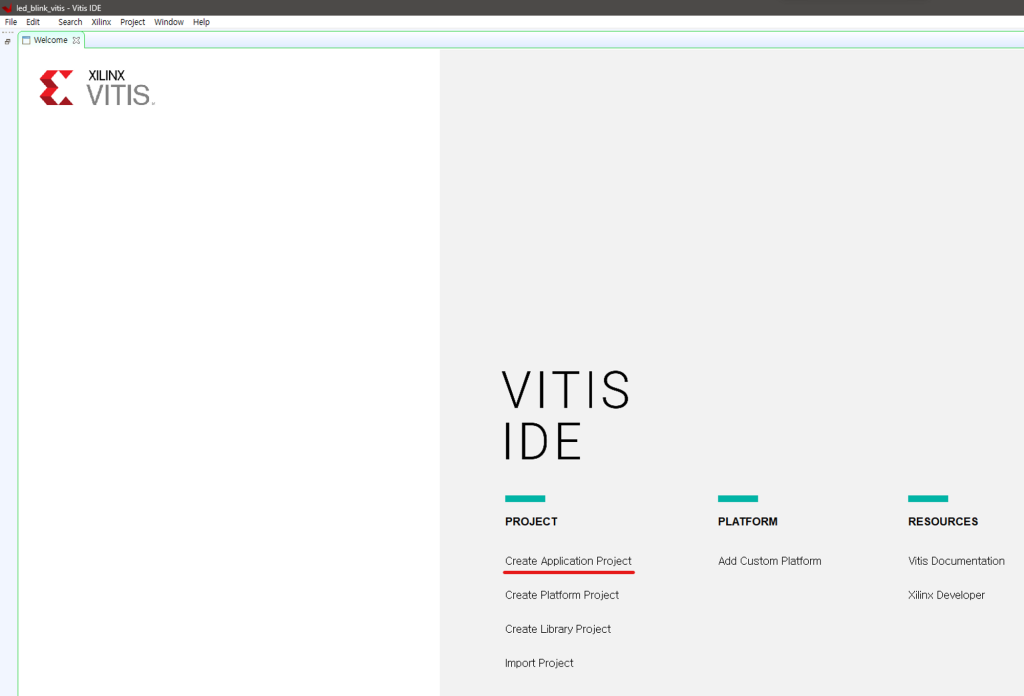Close the Welcome tab
Viewport: 1024px width, 696px height.
(76, 40)
